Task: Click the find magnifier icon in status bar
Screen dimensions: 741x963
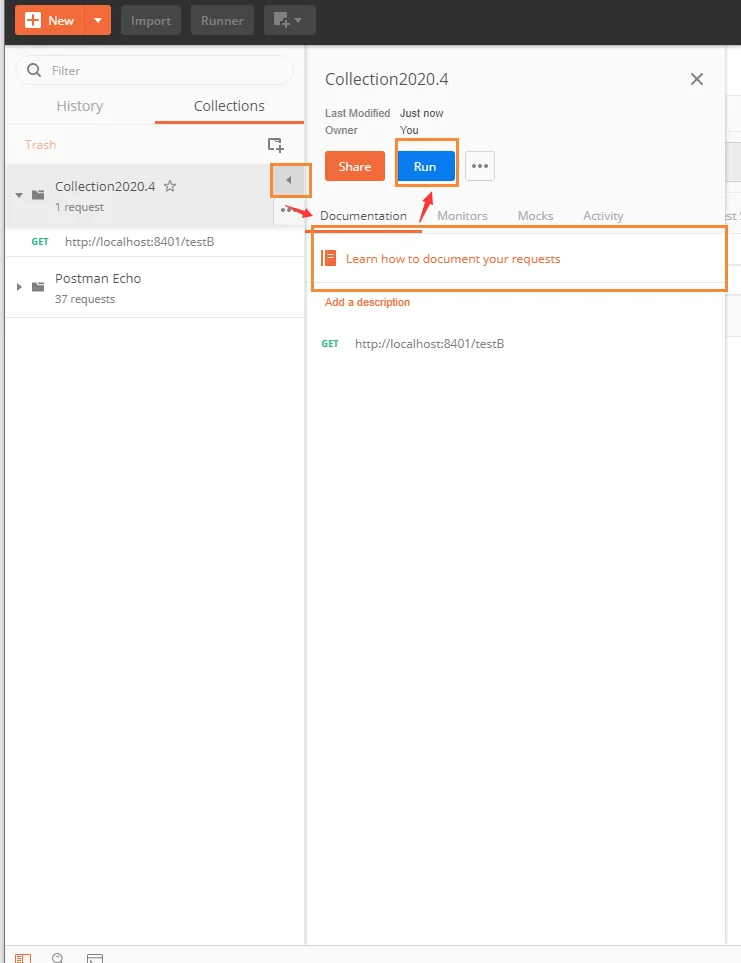Action: (x=58, y=957)
